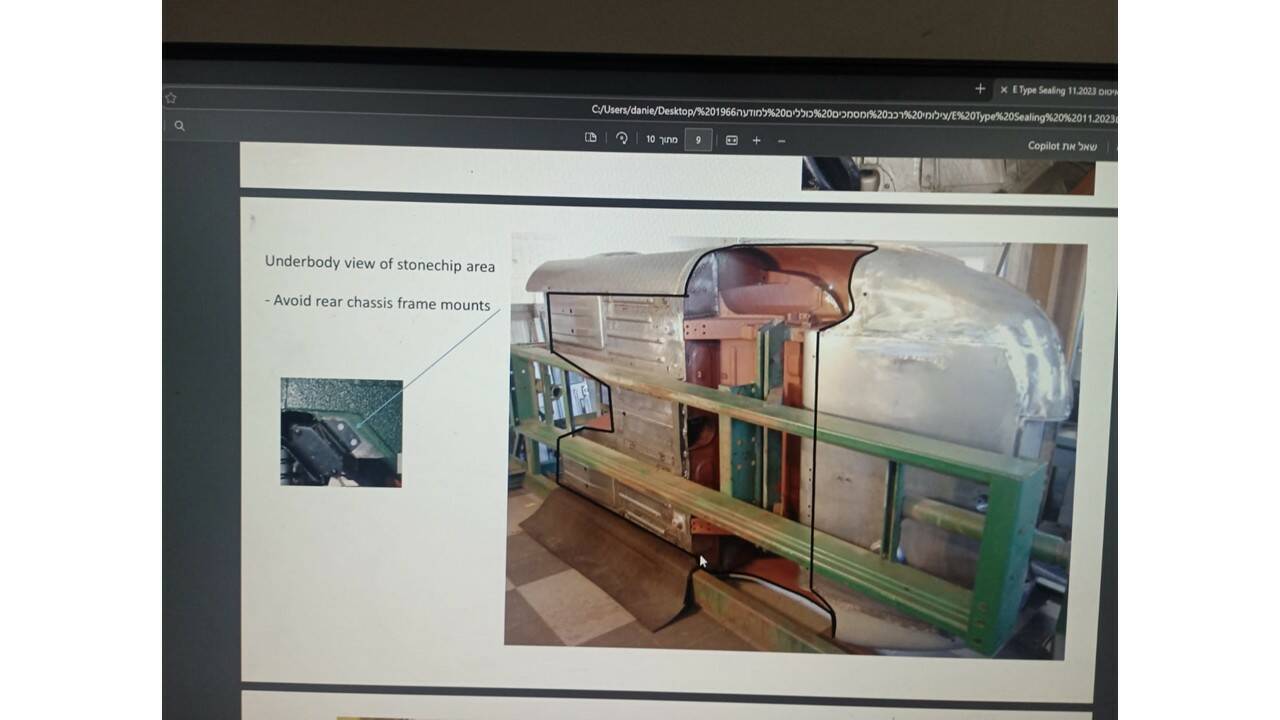The width and height of the screenshot is (1280, 720).
Task: Open the PDF search magnifier
Action: tap(180, 126)
